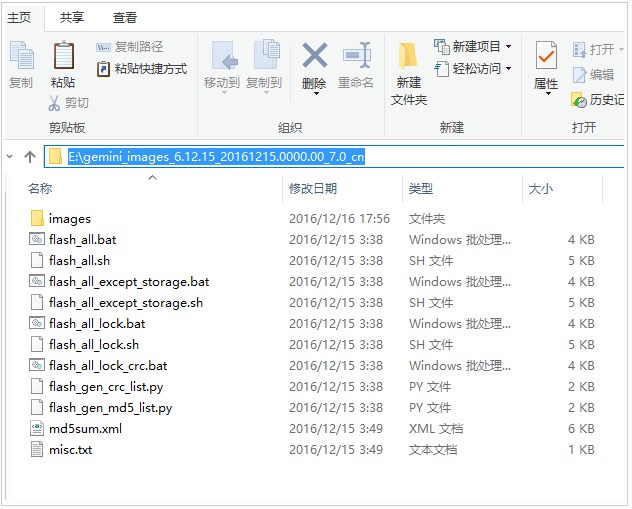Select flash_all_lock.sh file name
Viewport: 632px width, 509px height.
coord(94,345)
